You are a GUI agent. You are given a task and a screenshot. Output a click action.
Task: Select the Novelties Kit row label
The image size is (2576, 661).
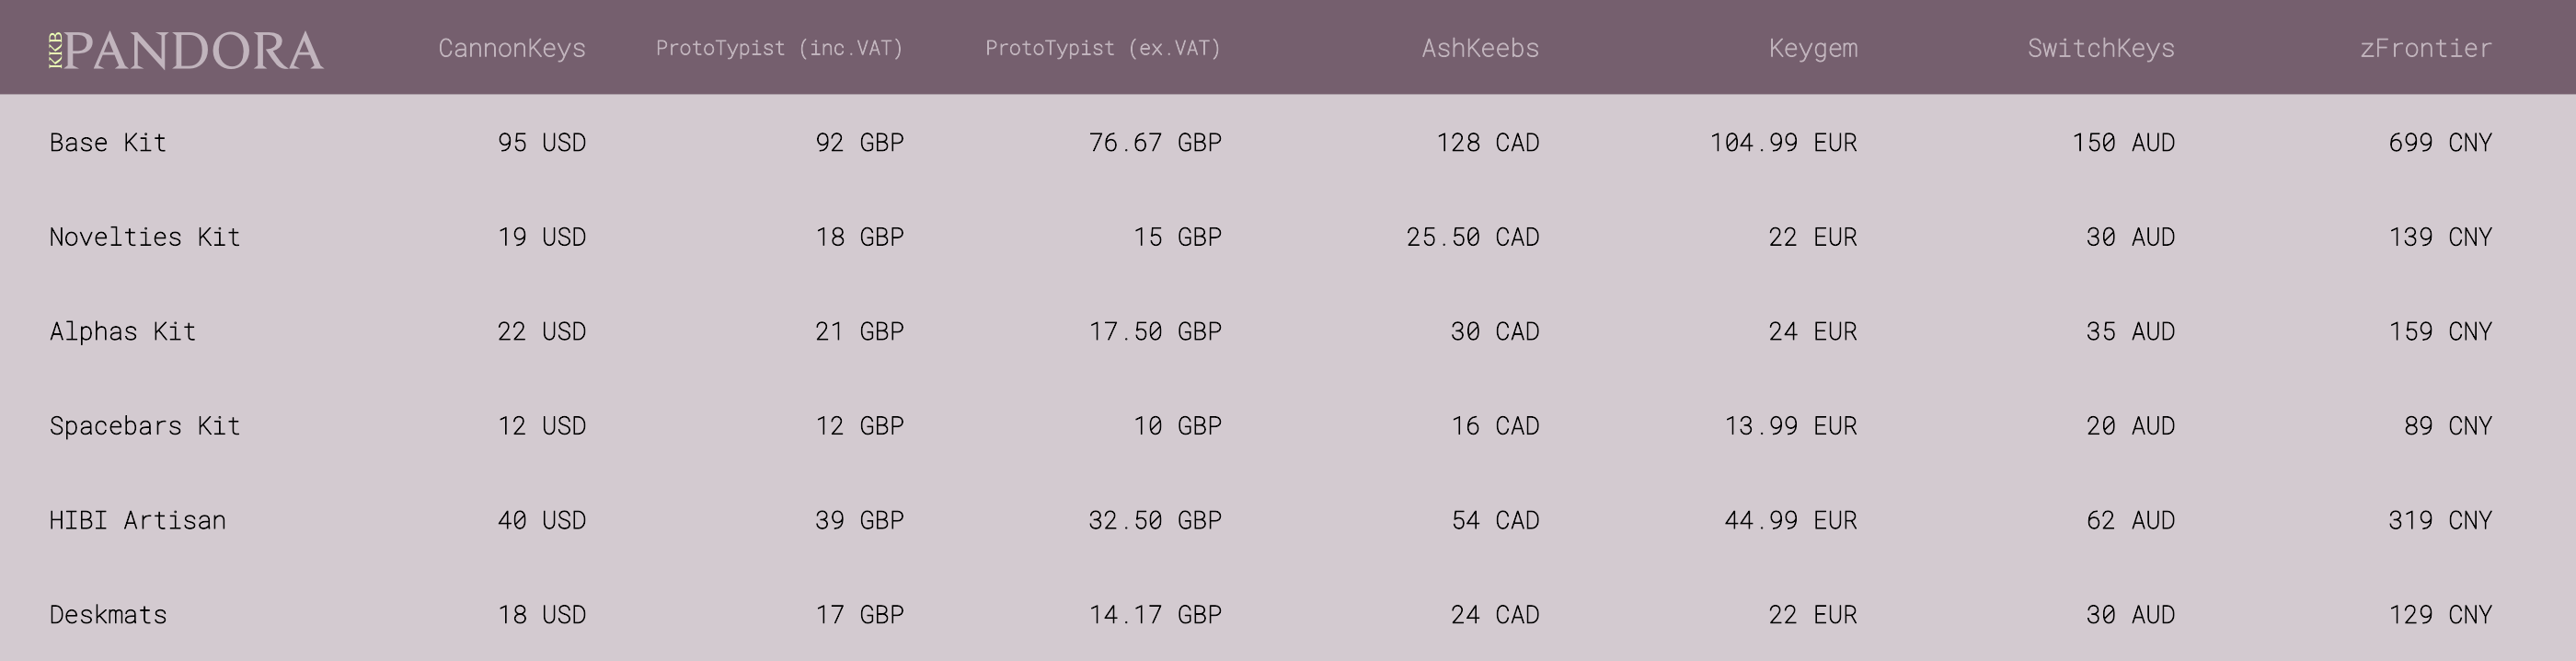tap(145, 237)
